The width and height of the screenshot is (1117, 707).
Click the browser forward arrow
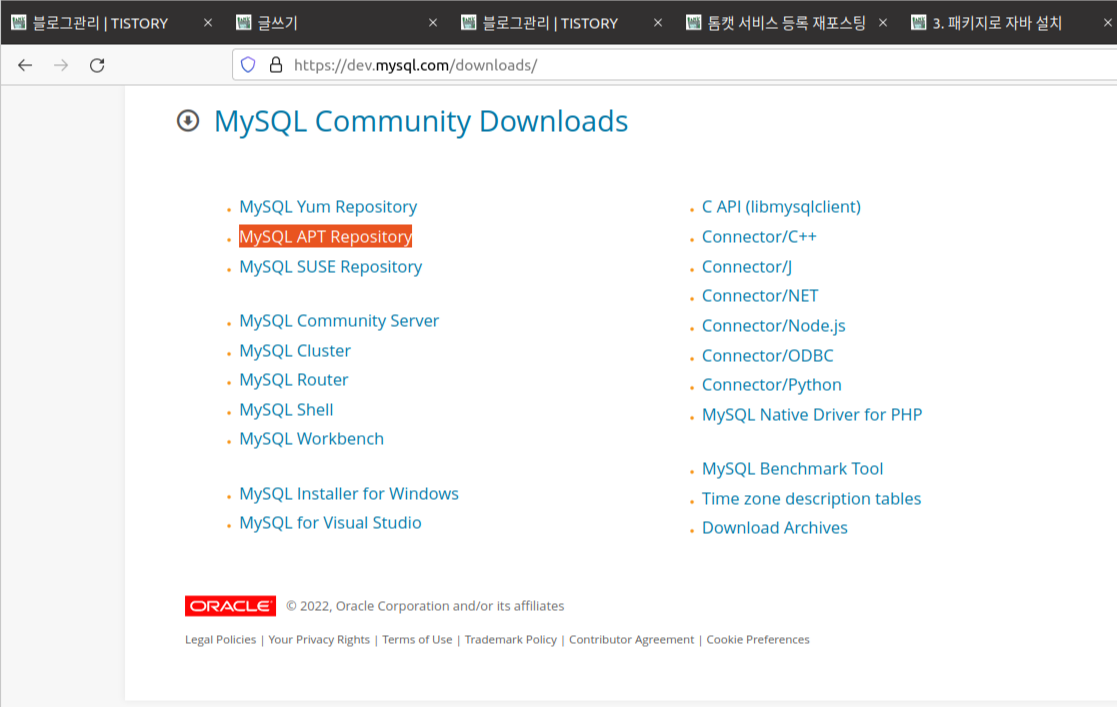pos(61,66)
